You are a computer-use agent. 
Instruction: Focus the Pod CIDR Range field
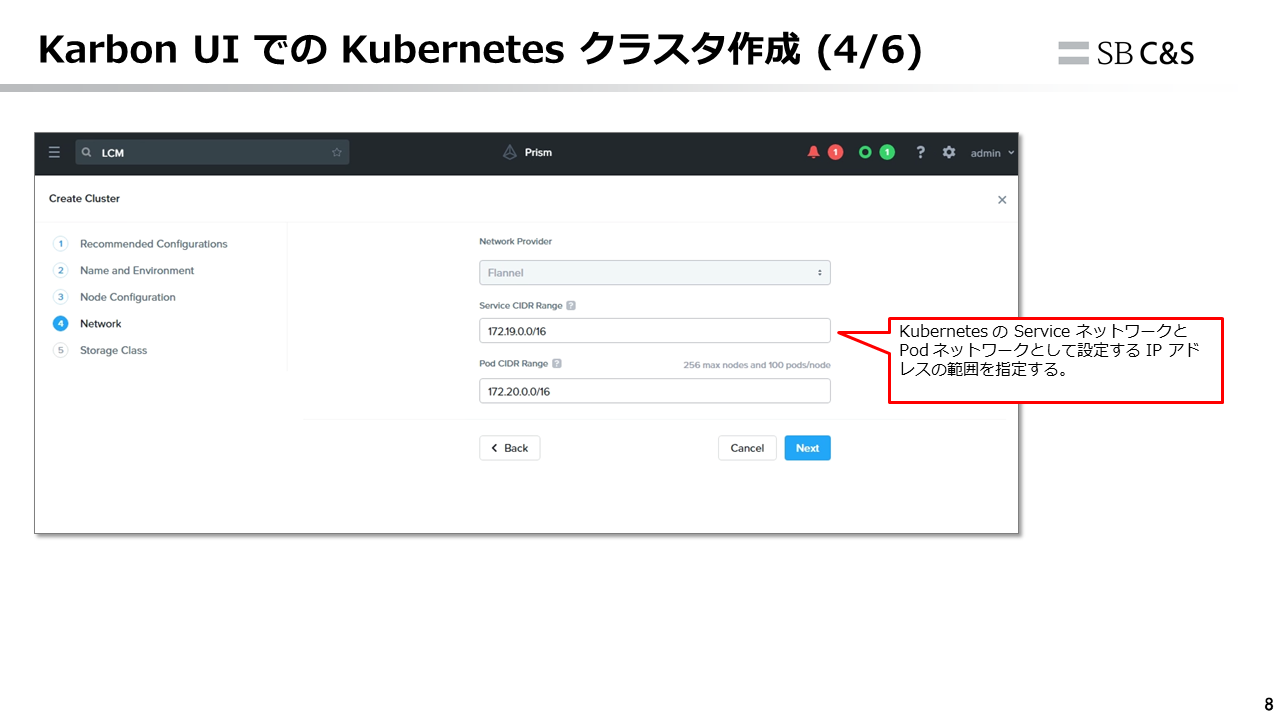pyautogui.click(x=655, y=391)
